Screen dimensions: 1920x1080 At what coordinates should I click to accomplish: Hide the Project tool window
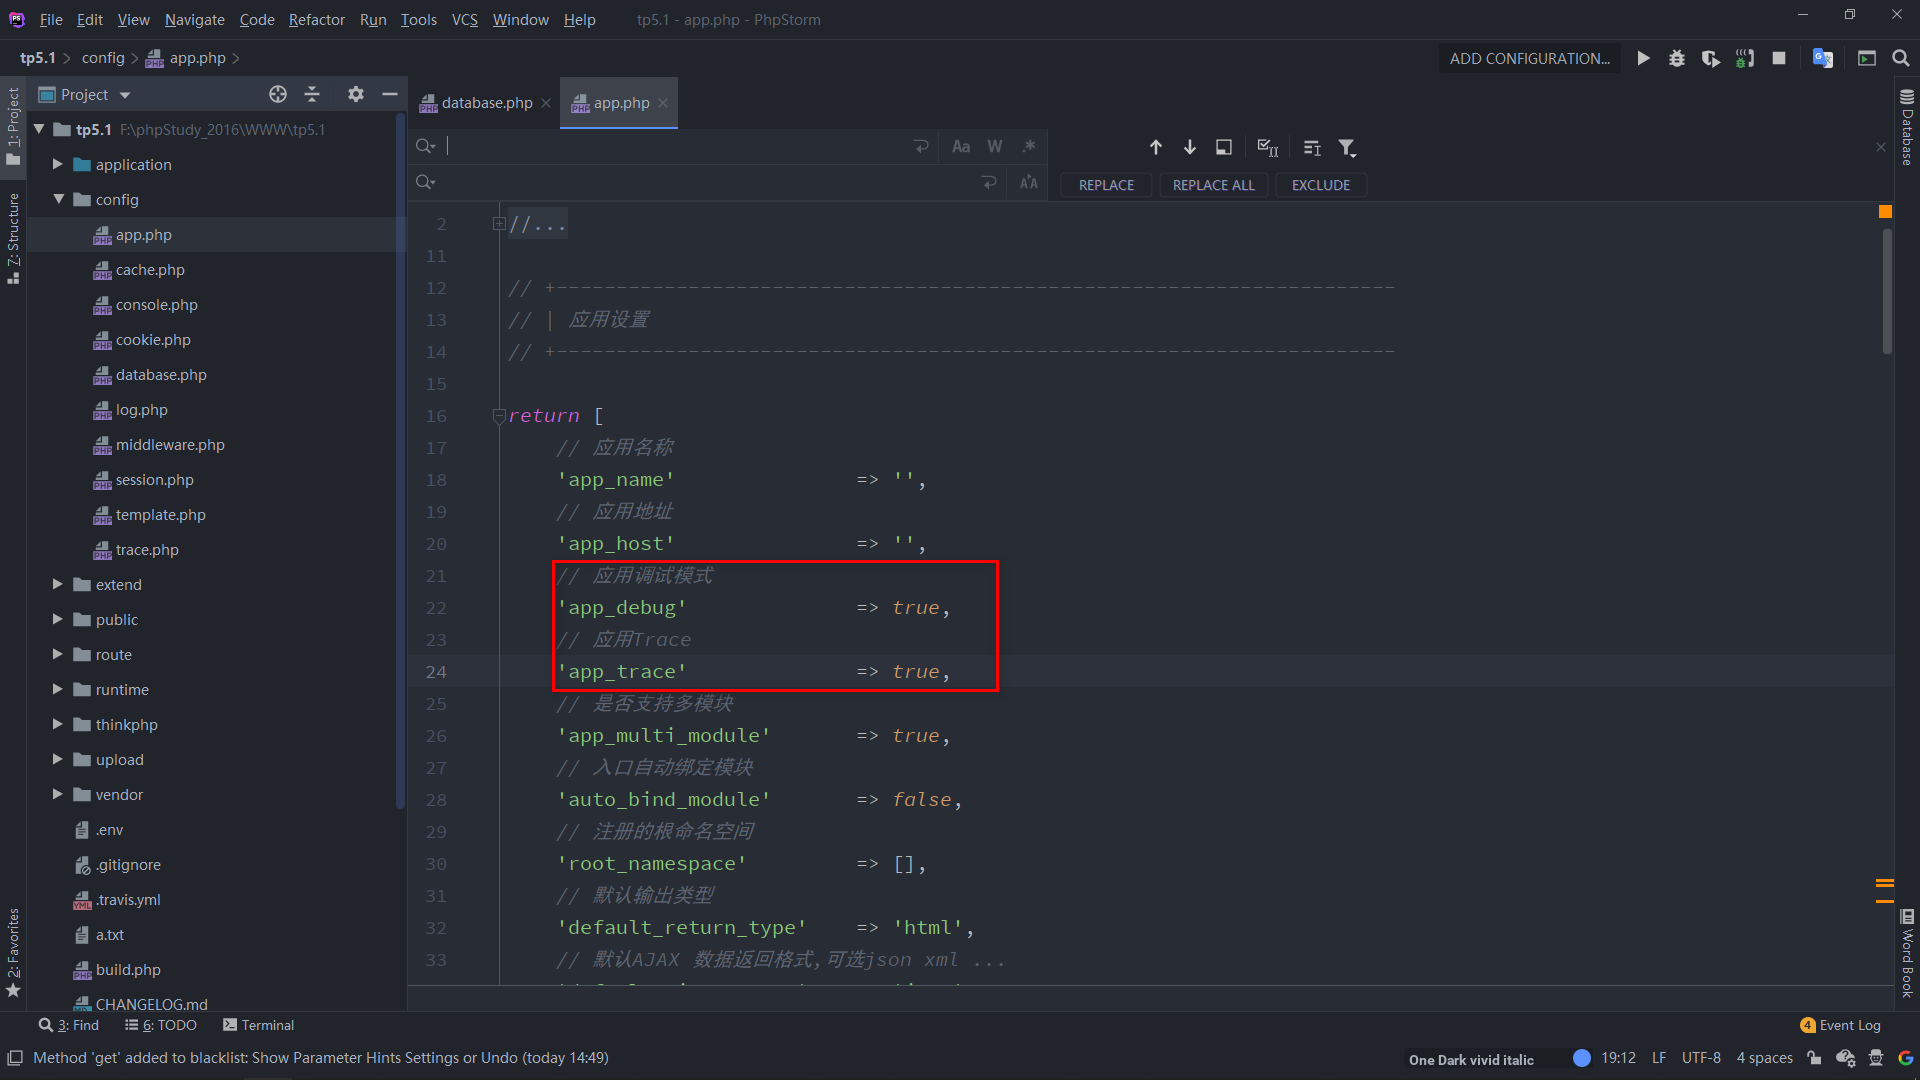click(390, 94)
